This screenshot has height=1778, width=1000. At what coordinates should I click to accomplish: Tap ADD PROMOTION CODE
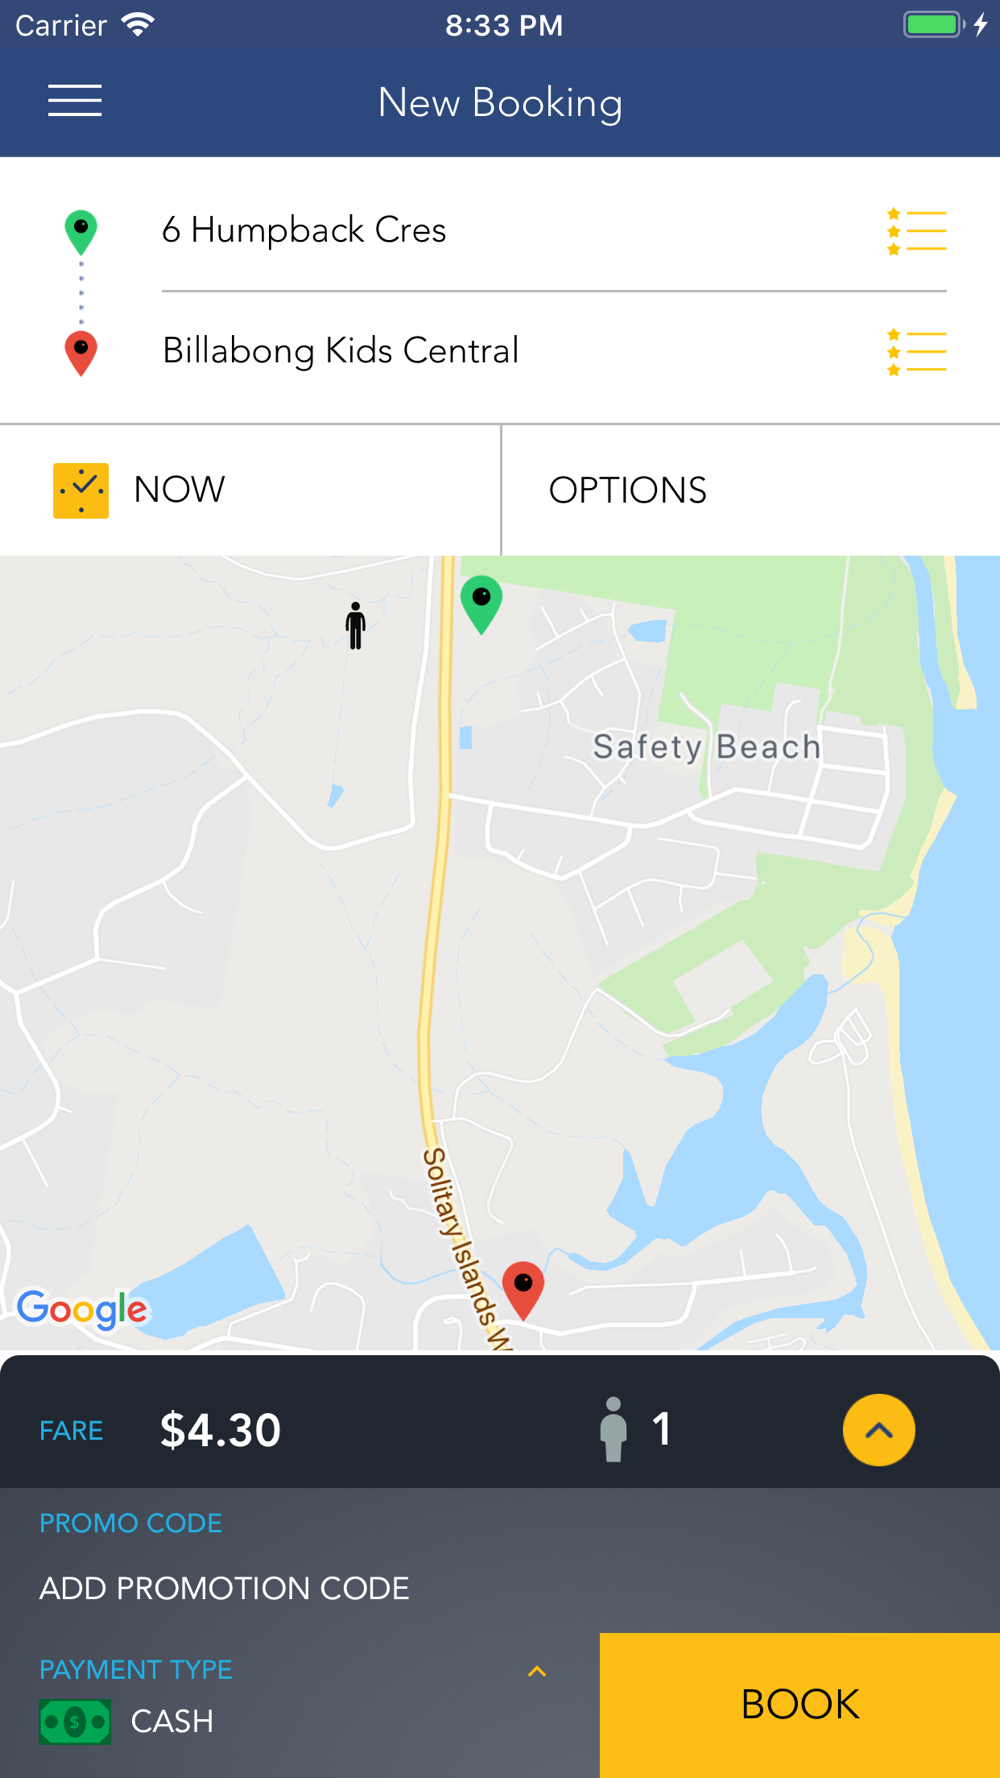tap(224, 1588)
